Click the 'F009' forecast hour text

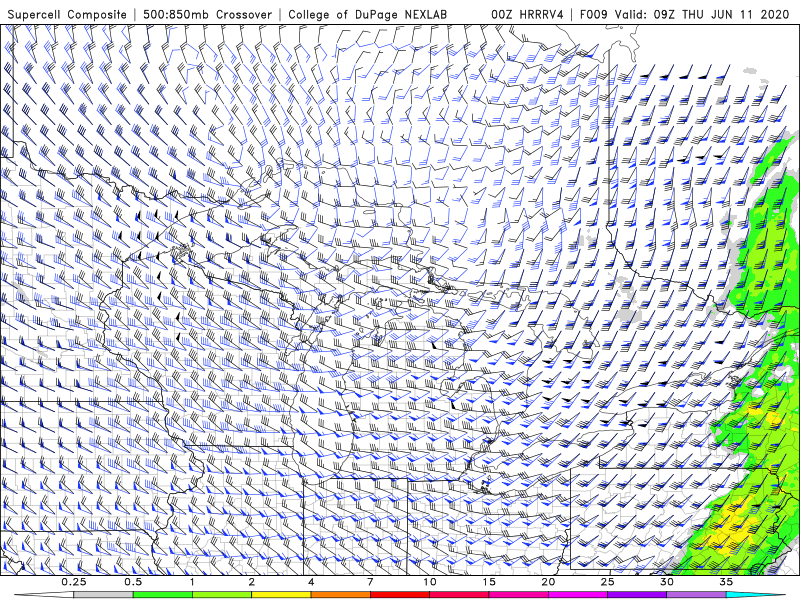(x=593, y=14)
